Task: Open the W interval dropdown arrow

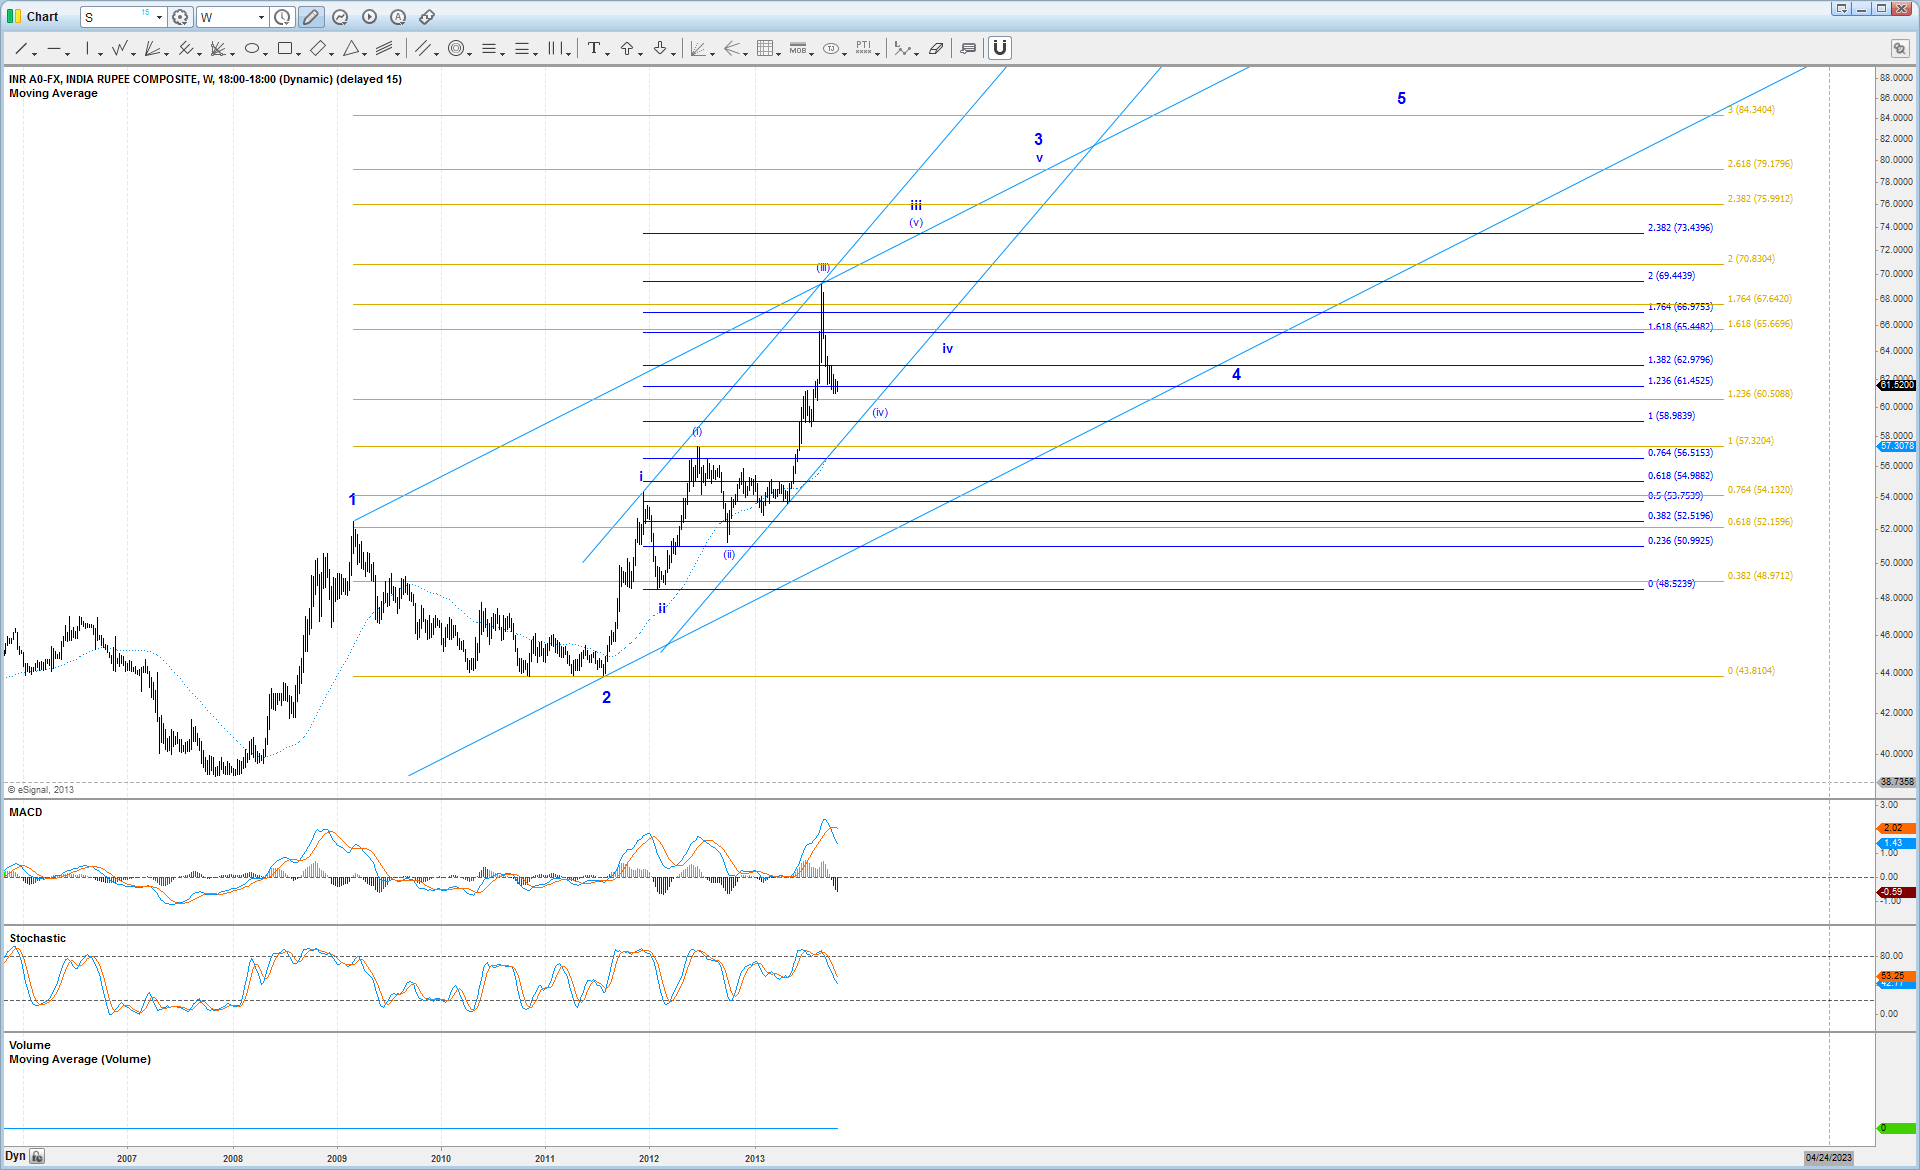Action: pyautogui.click(x=261, y=17)
